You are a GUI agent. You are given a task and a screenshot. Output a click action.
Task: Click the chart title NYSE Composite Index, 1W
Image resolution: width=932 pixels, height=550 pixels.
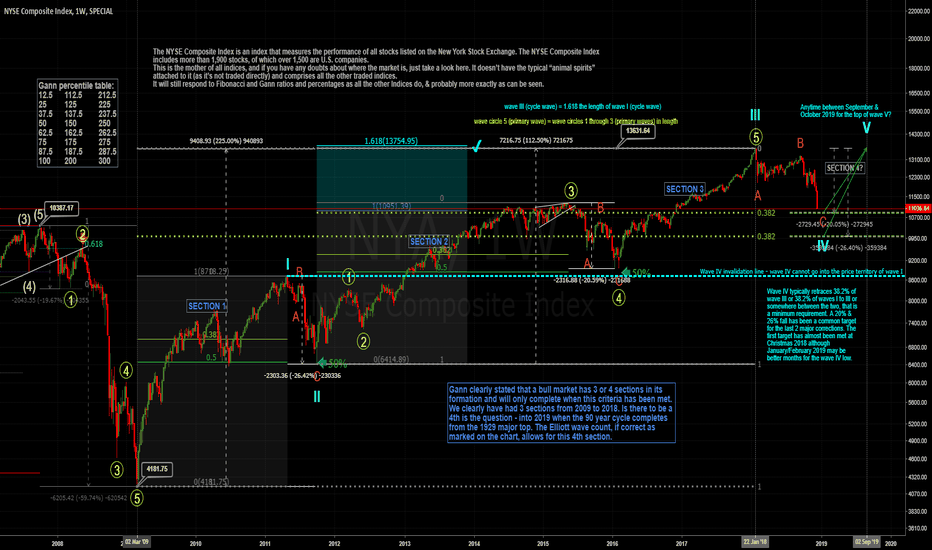pos(58,11)
